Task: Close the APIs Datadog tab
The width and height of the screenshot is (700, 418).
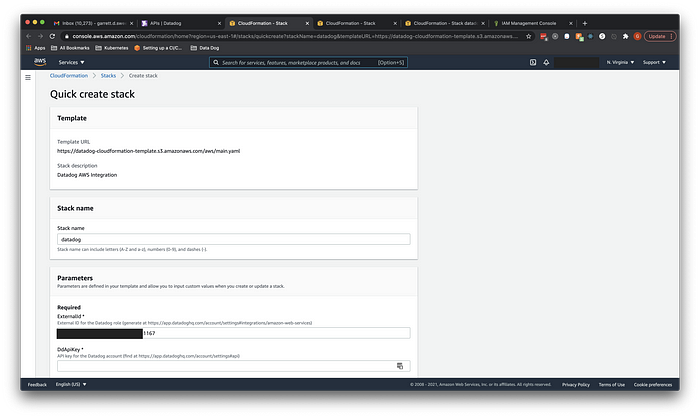Action: pos(219,23)
